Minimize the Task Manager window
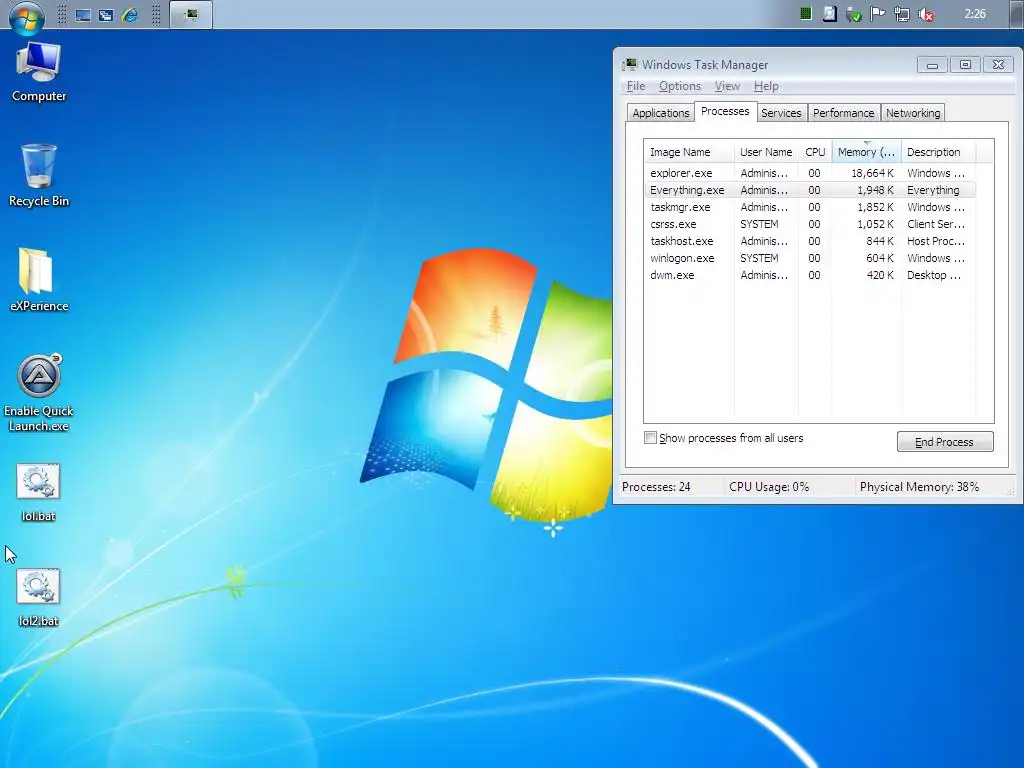Image resolution: width=1024 pixels, height=768 pixels. (x=932, y=65)
